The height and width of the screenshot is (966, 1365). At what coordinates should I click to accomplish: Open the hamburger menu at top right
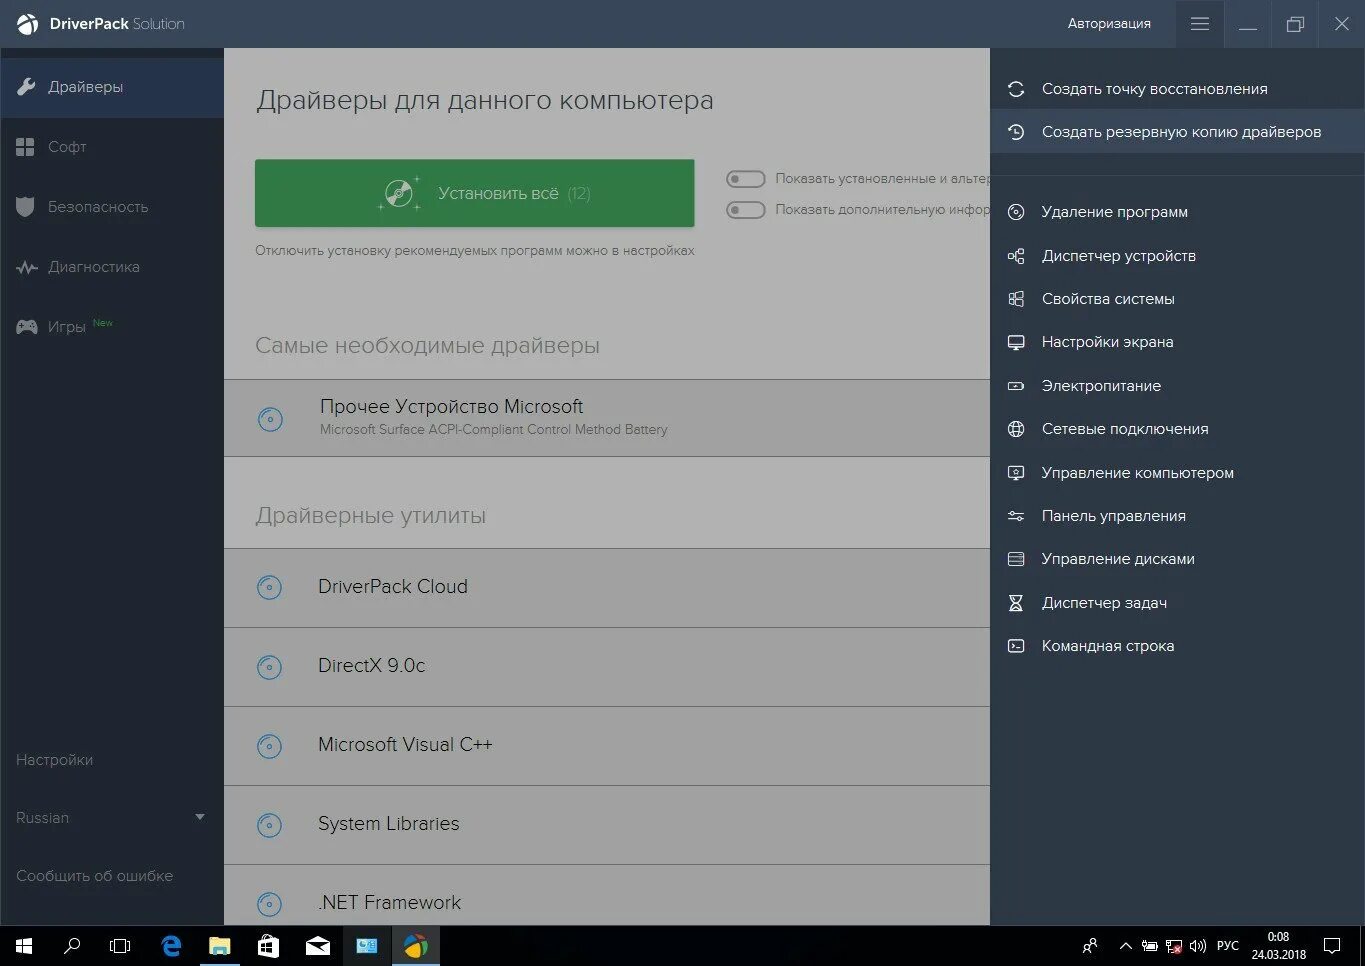coord(1199,23)
